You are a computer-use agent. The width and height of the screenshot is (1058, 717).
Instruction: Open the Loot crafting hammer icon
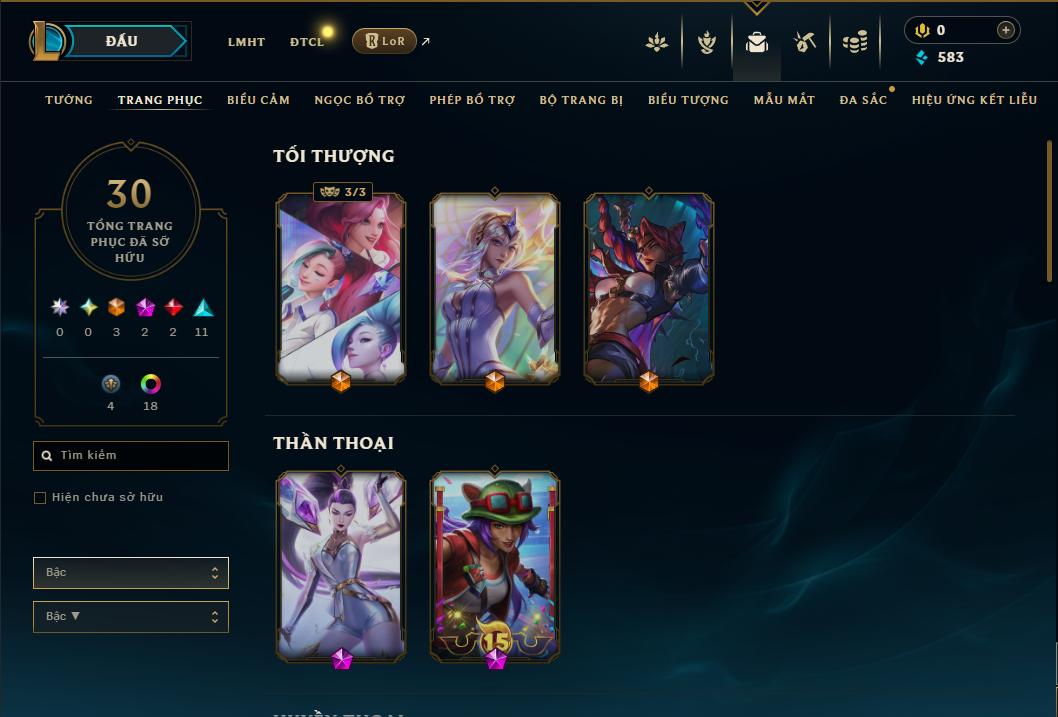pyautogui.click(x=805, y=42)
